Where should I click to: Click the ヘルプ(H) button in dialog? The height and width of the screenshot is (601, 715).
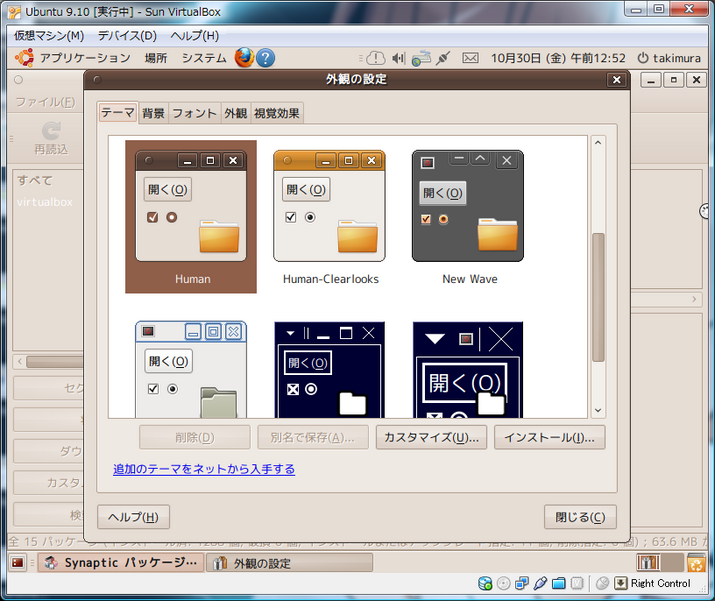[x=134, y=517]
